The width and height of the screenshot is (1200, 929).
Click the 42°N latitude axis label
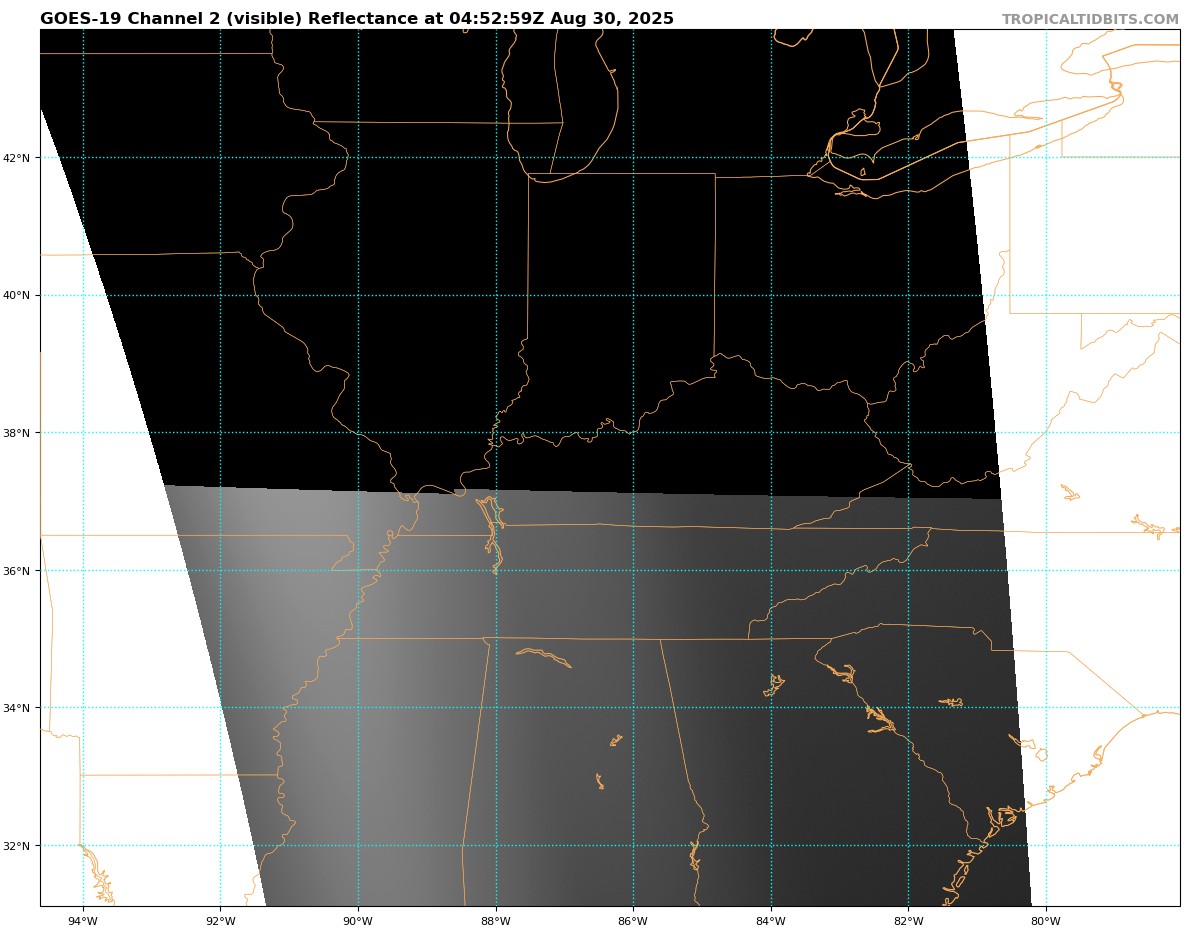[16, 158]
